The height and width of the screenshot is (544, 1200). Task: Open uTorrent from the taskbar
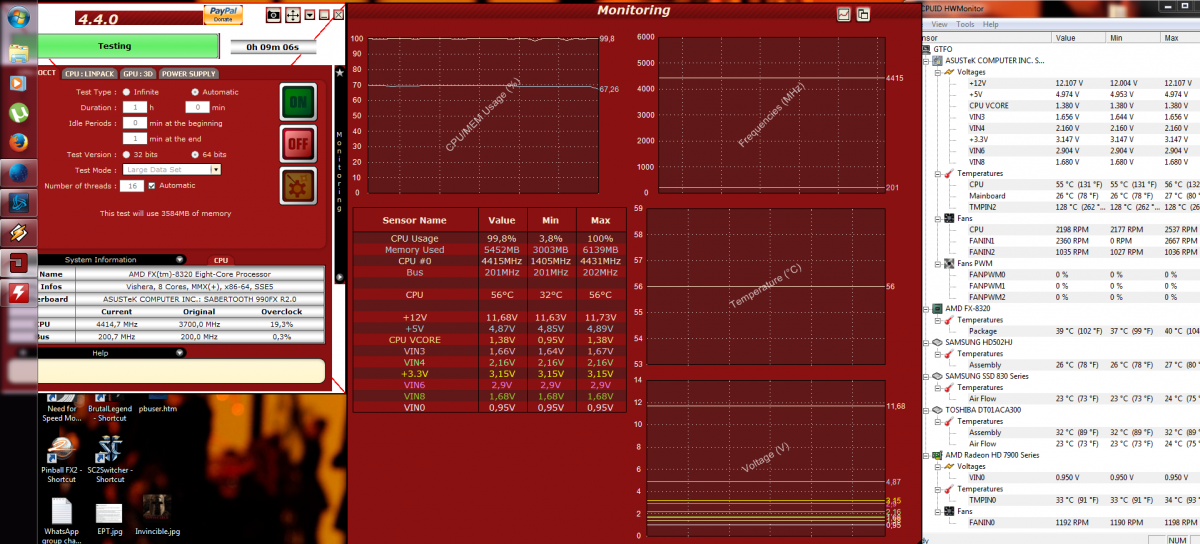coord(18,112)
